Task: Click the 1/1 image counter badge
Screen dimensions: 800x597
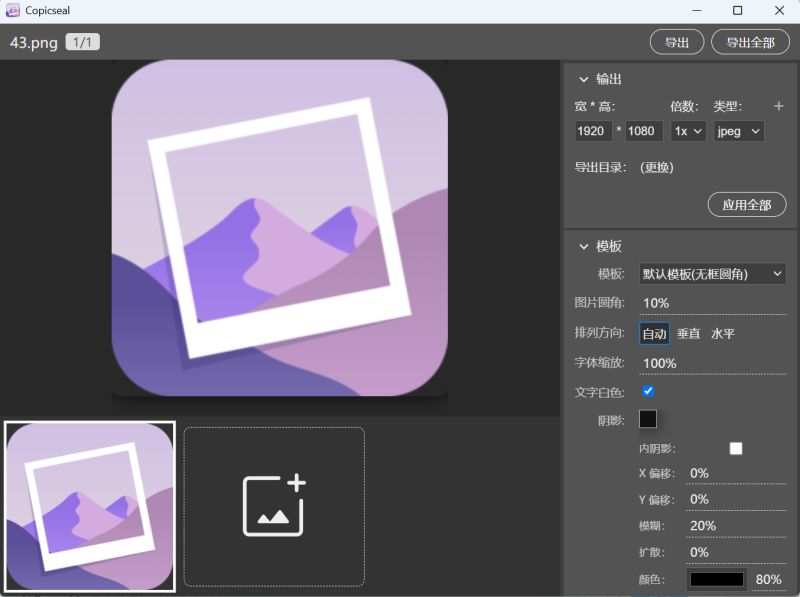Action: [82, 42]
